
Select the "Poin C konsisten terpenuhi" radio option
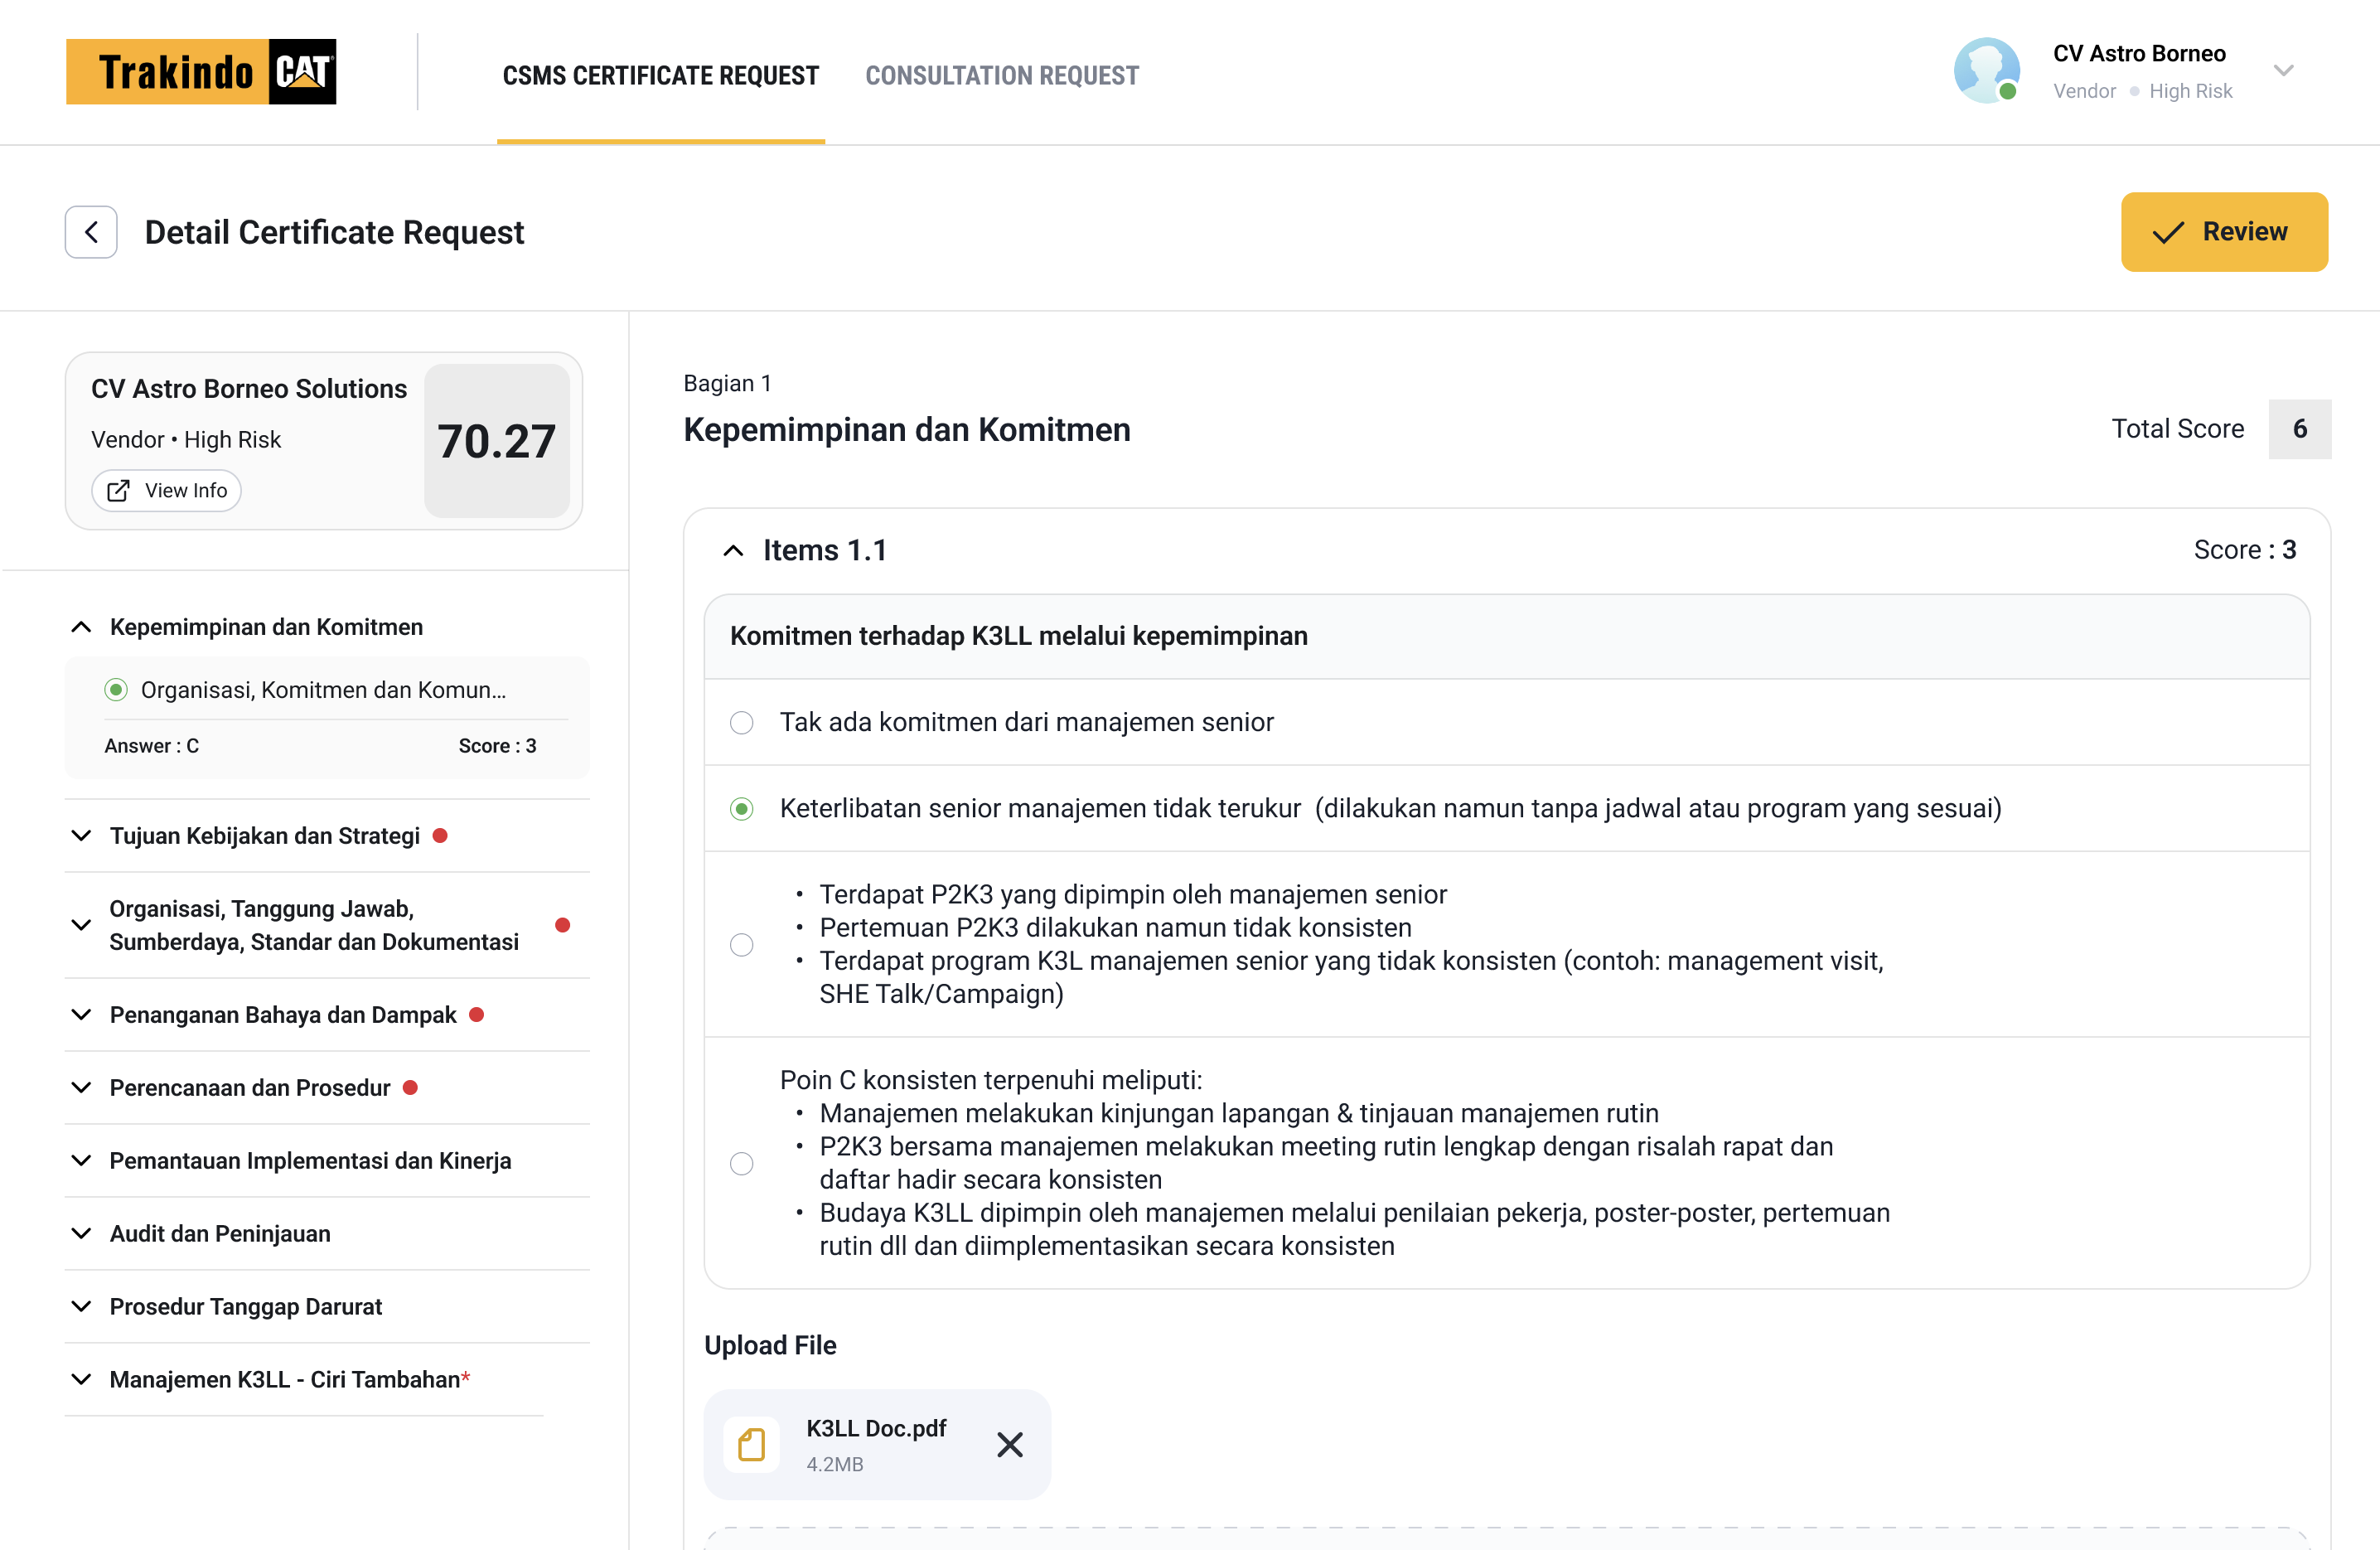[x=741, y=1163]
